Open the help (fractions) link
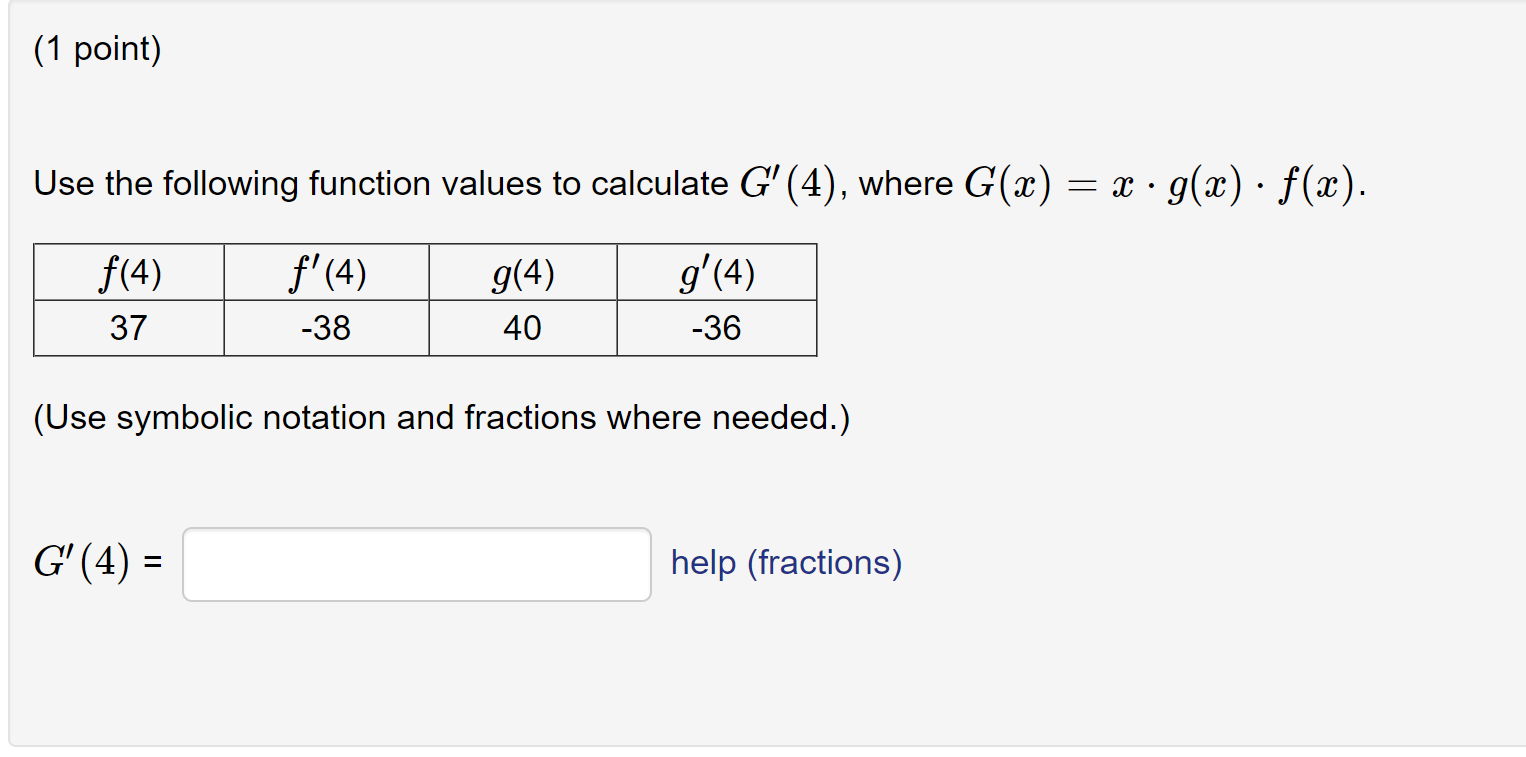Viewport: 1526px width, 757px height. [786, 563]
